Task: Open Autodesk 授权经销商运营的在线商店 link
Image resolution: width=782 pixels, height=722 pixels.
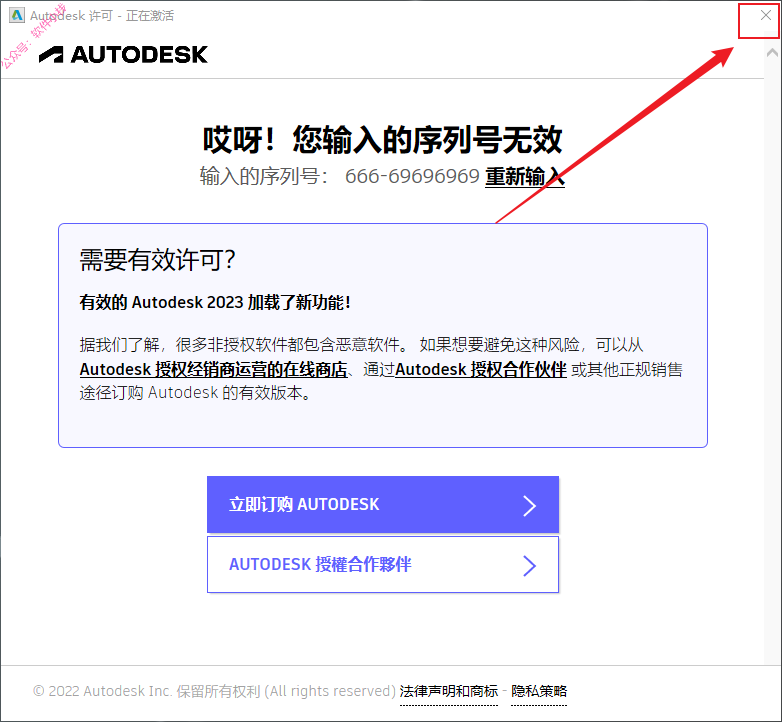Action: pos(213,369)
